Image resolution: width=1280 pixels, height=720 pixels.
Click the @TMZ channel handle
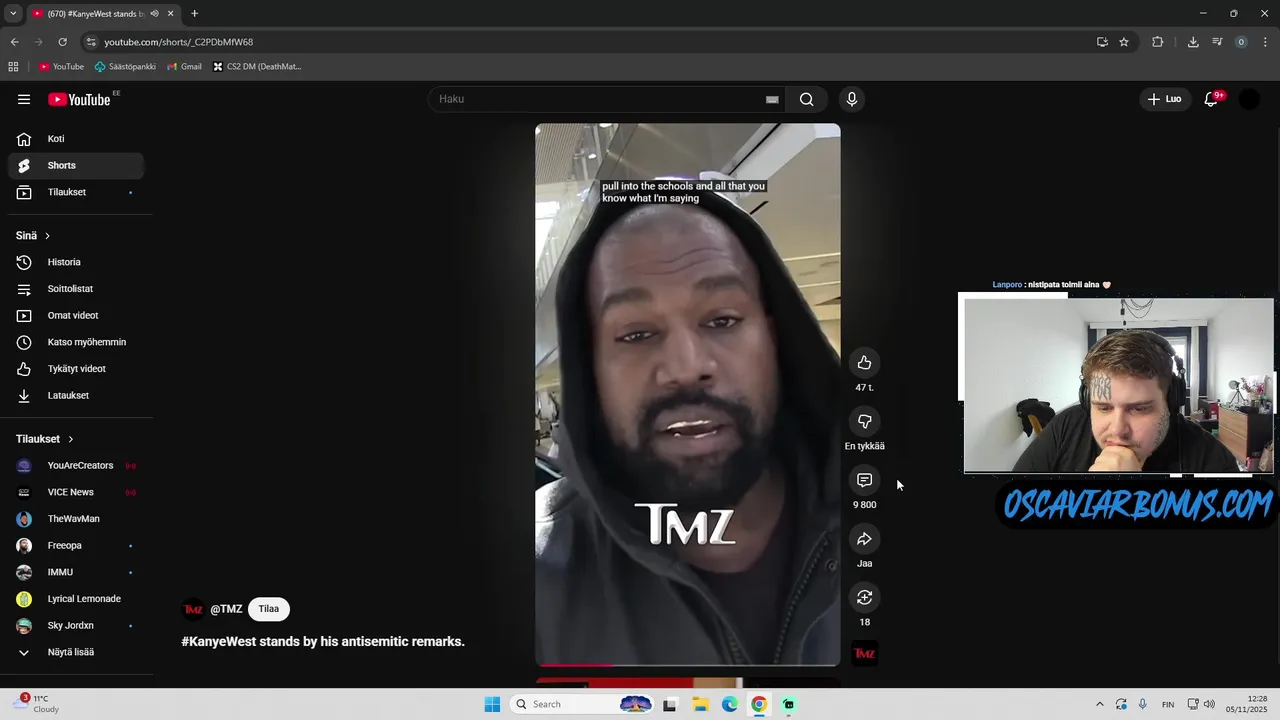click(226, 609)
